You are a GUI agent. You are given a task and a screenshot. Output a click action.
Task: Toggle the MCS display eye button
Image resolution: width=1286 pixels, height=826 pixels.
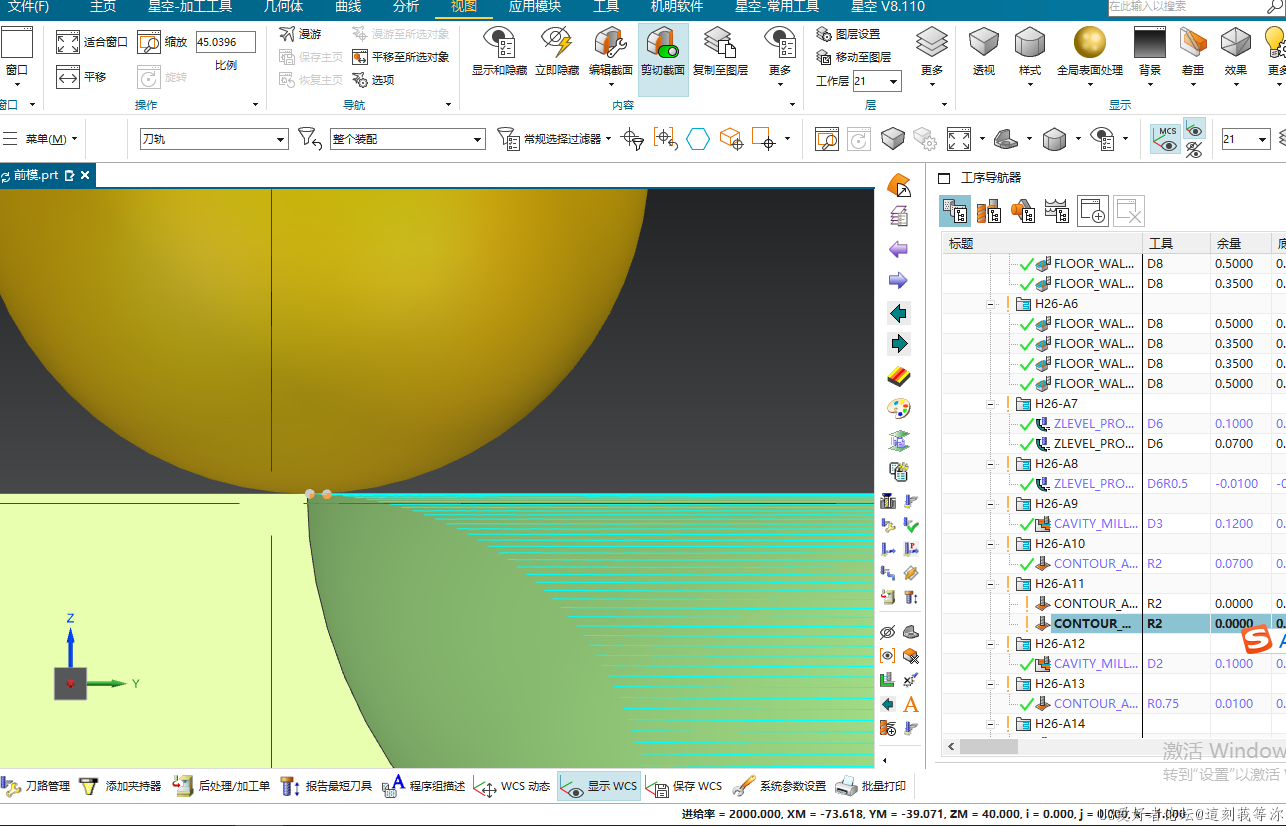[1166, 139]
